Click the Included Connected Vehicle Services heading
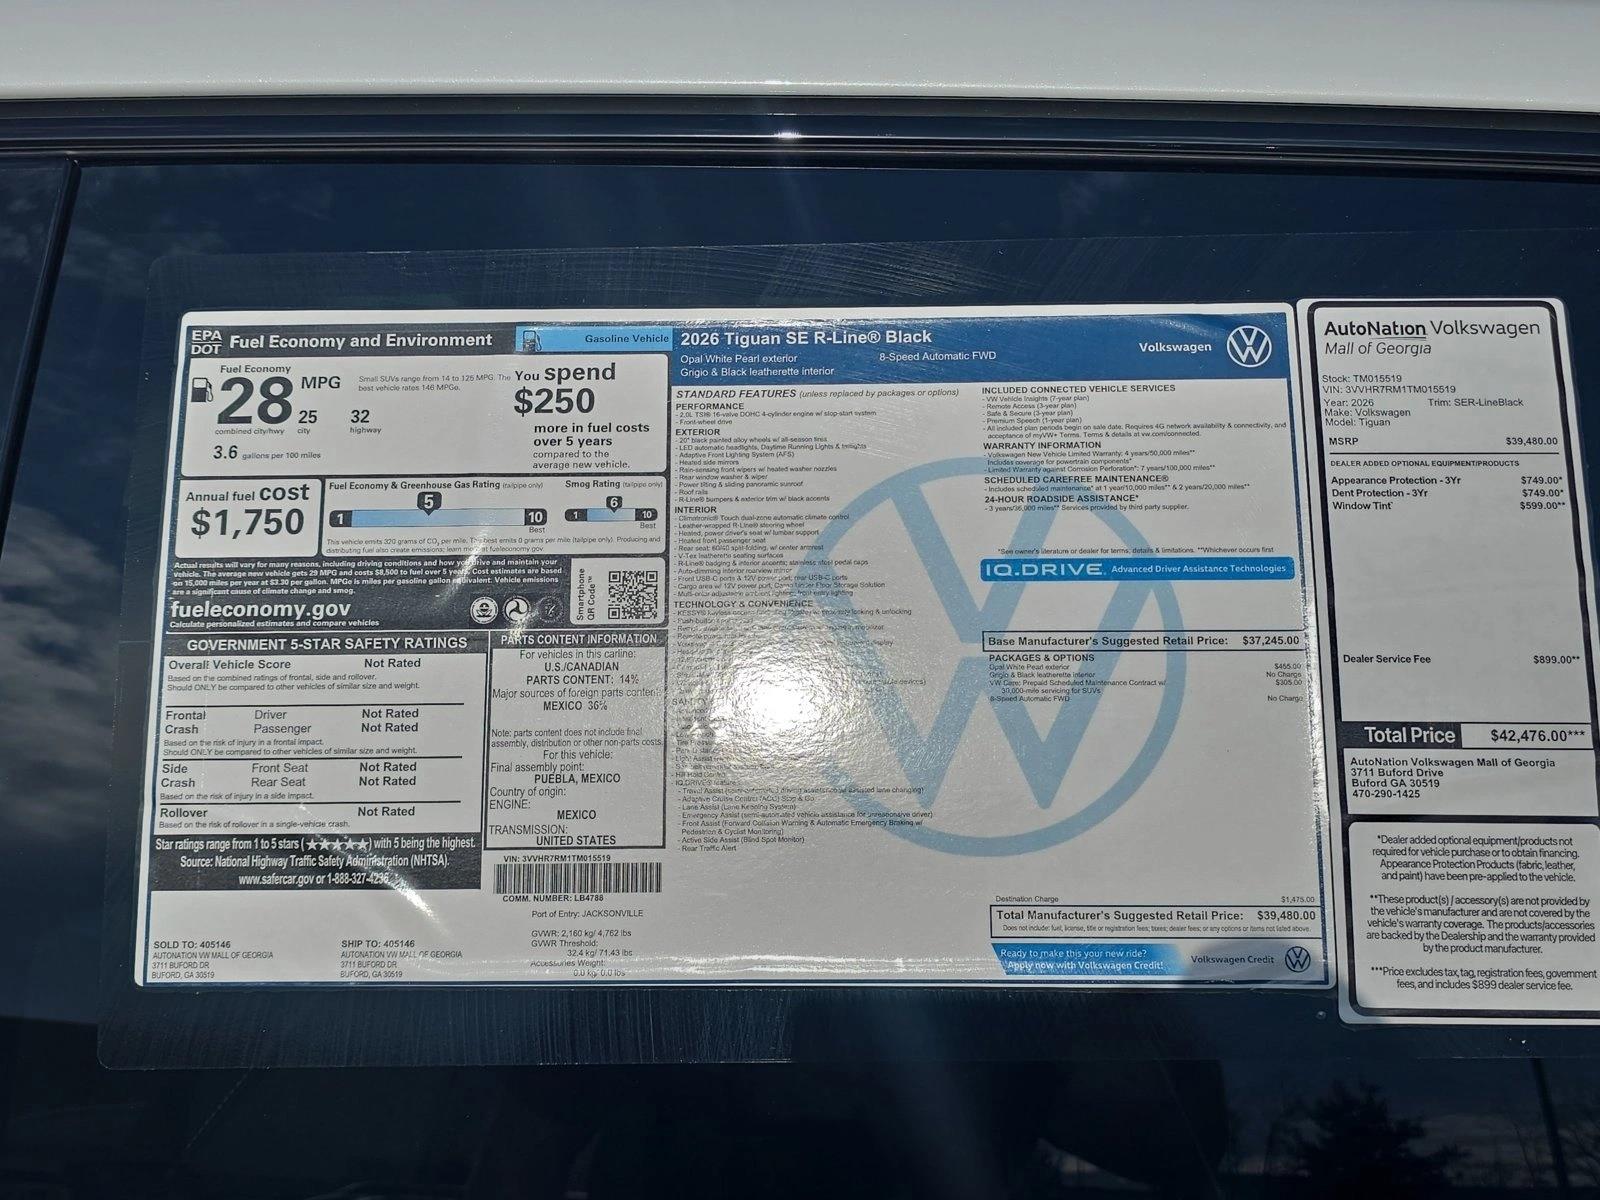Screen dimensions: 1600x1200 1078,388
